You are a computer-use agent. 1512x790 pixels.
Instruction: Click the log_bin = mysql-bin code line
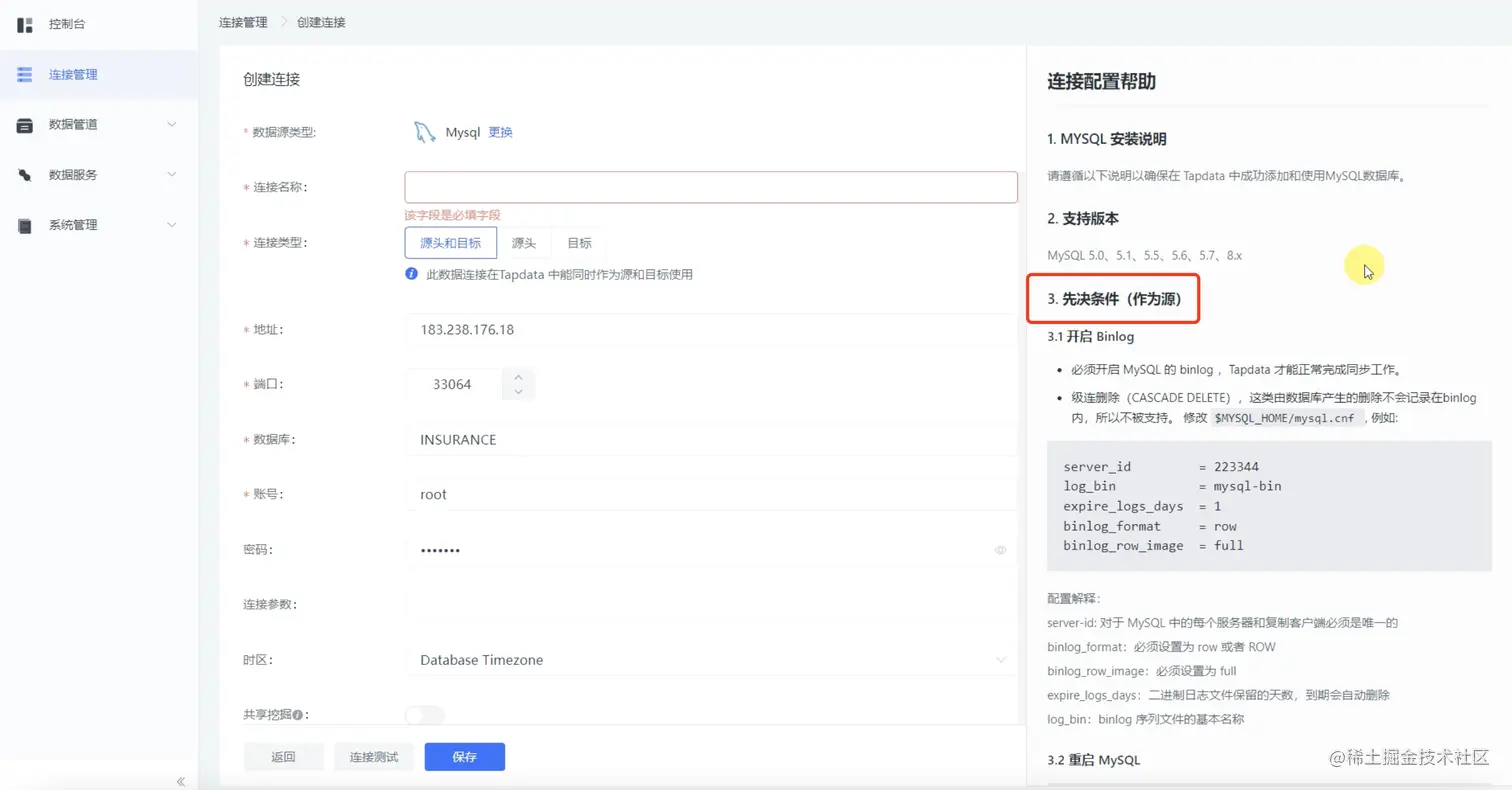tap(1172, 487)
